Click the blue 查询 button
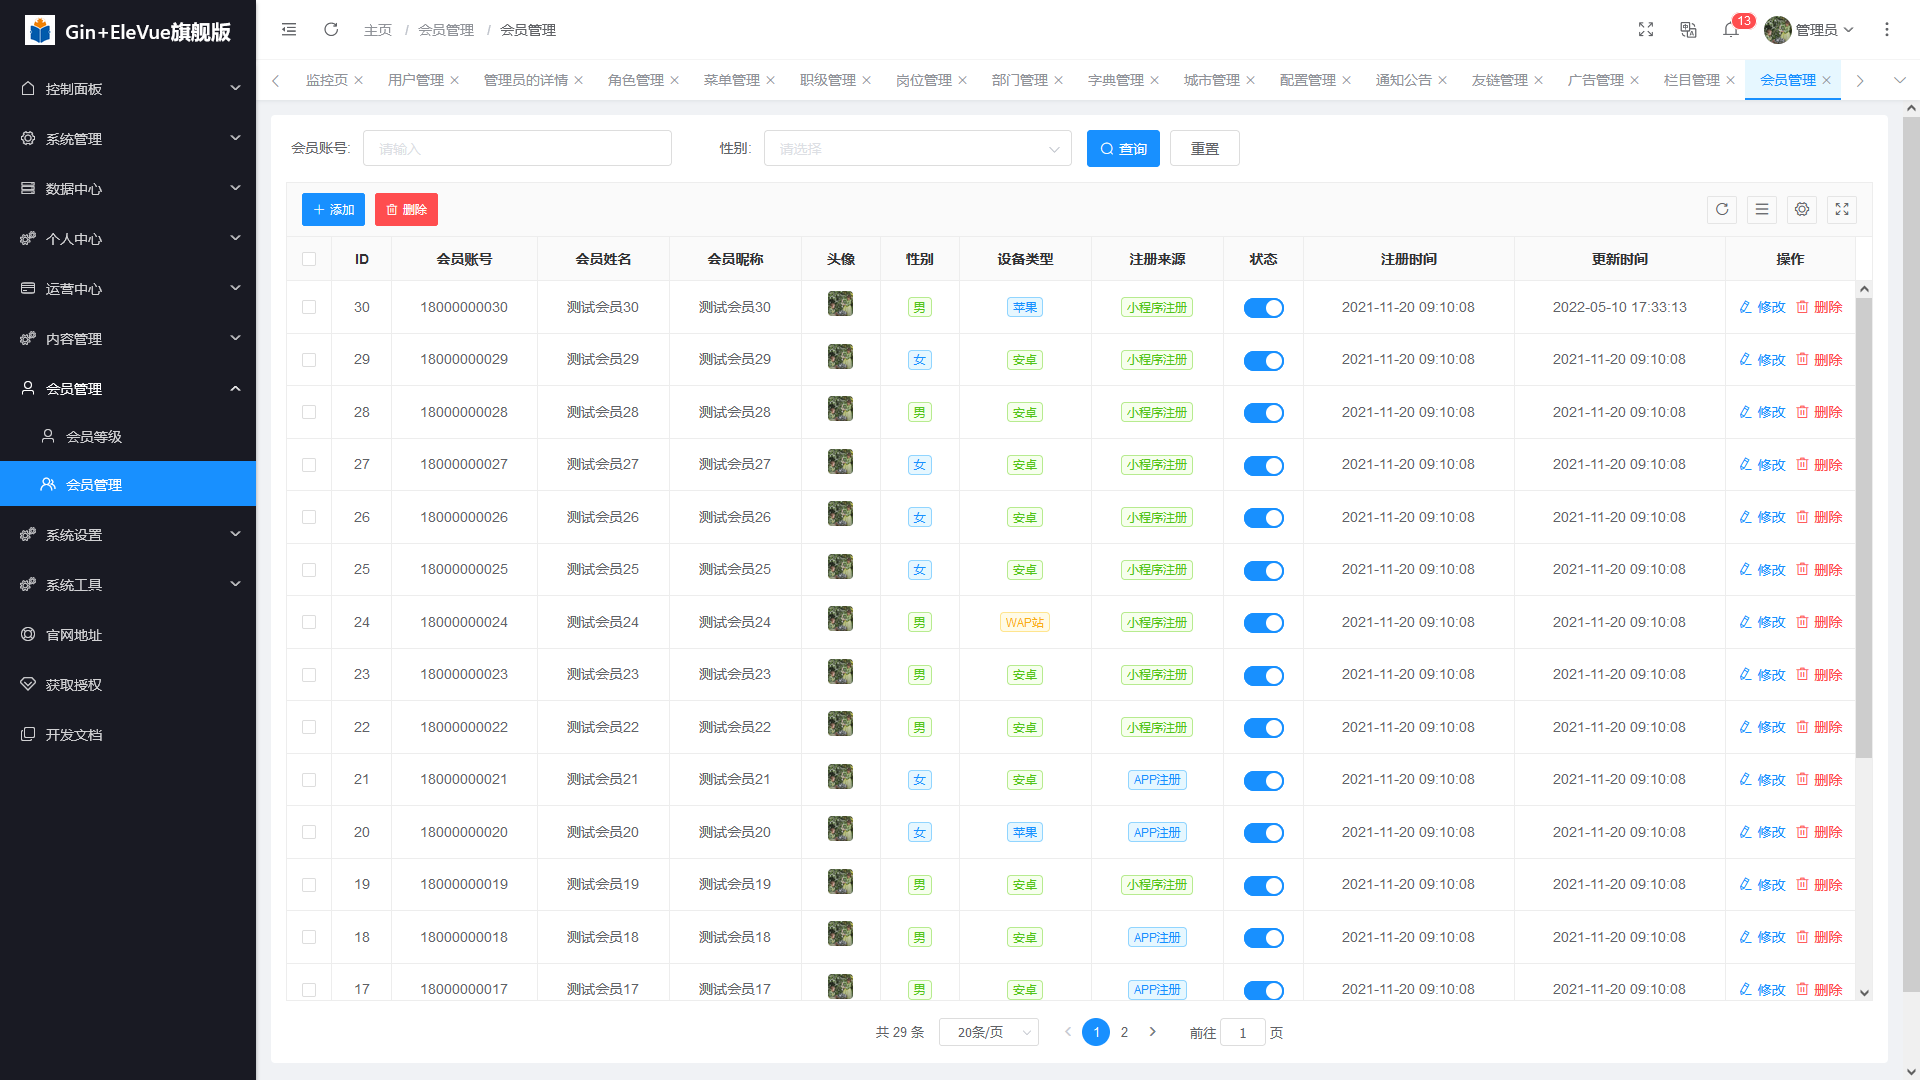Image resolution: width=1920 pixels, height=1080 pixels. tap(1123, 149)
